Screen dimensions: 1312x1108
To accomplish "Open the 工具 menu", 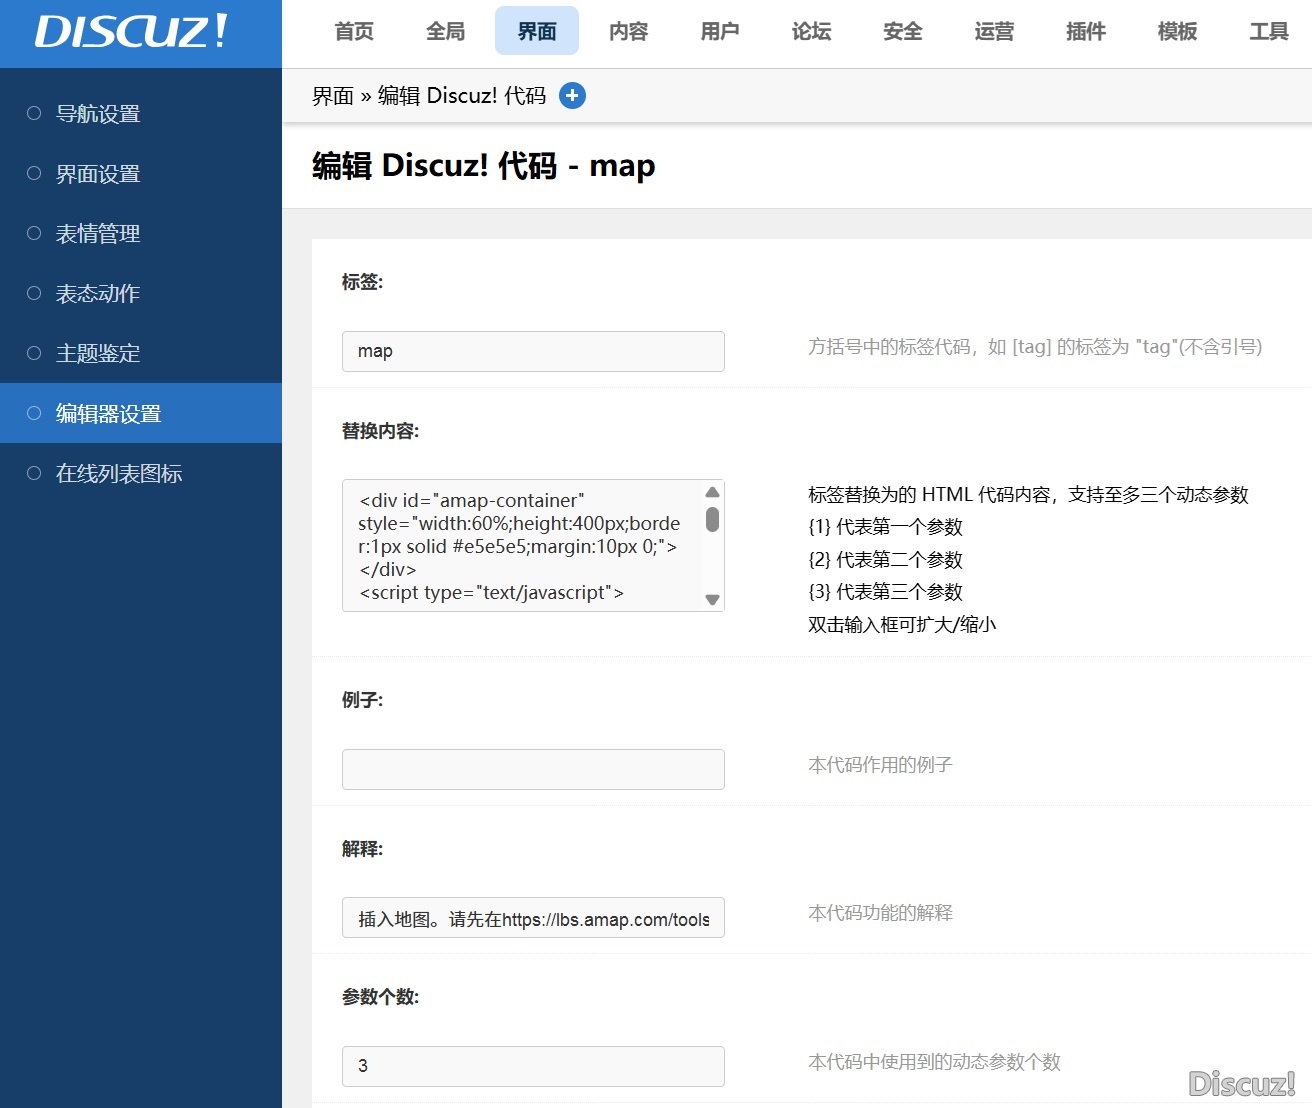I will pyautogui.click(x=1268, y=31).
